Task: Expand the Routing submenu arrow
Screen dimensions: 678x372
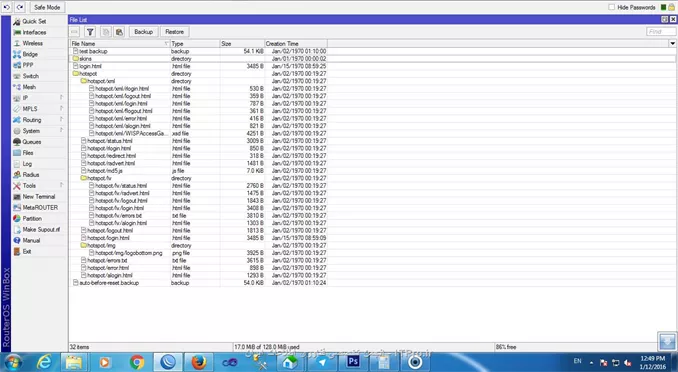Action: click(x=61, y=119)
